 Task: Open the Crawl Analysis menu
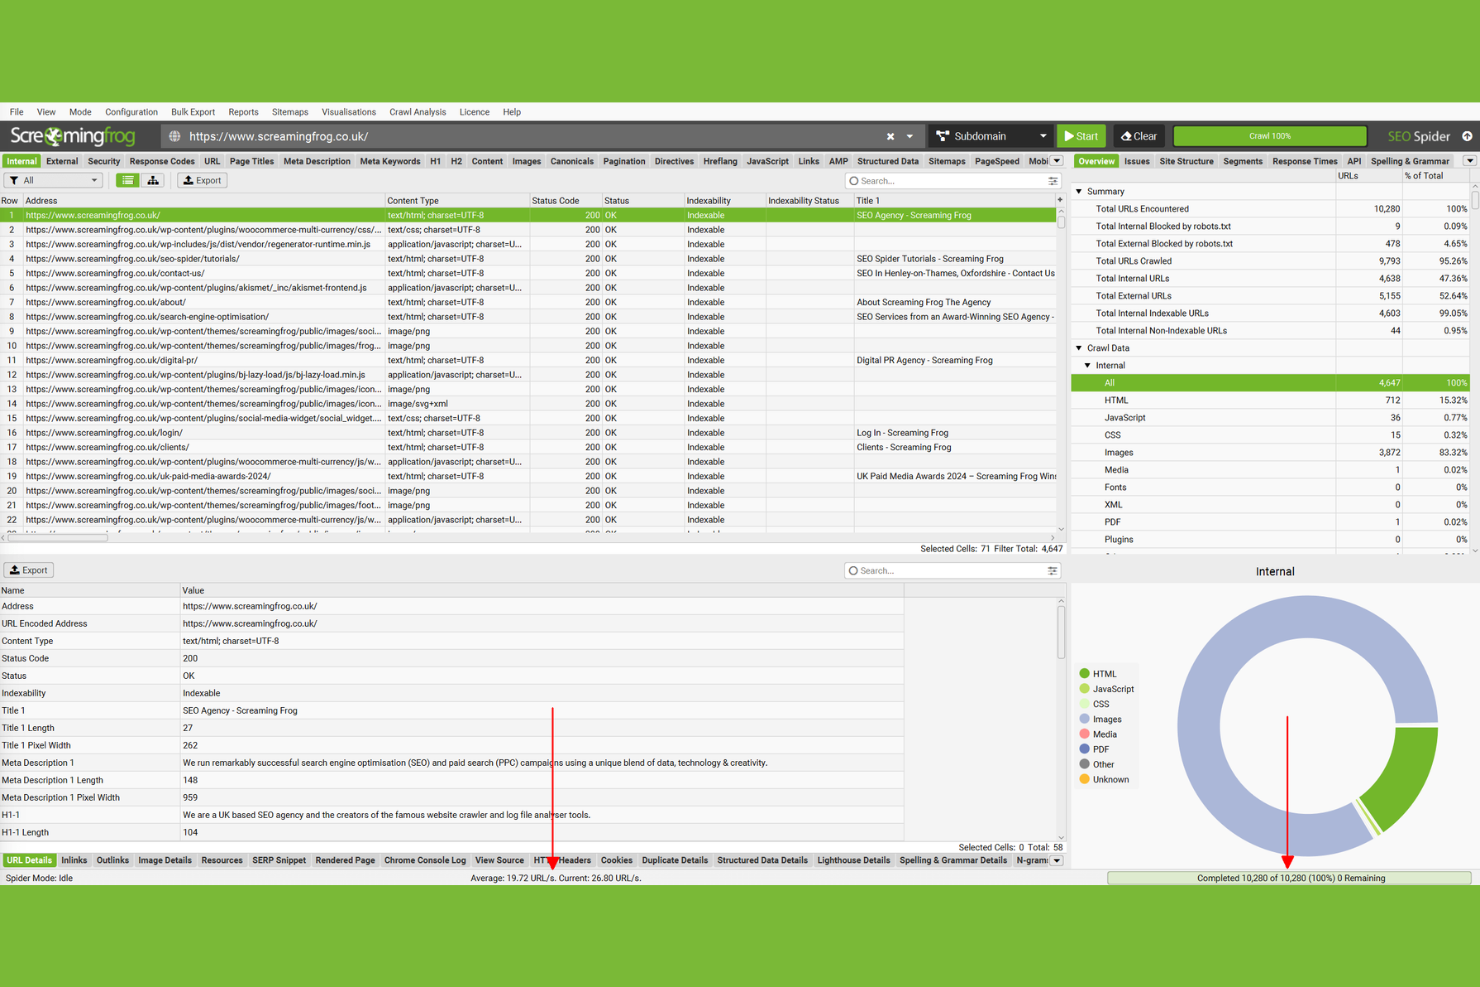click(417, 112)
